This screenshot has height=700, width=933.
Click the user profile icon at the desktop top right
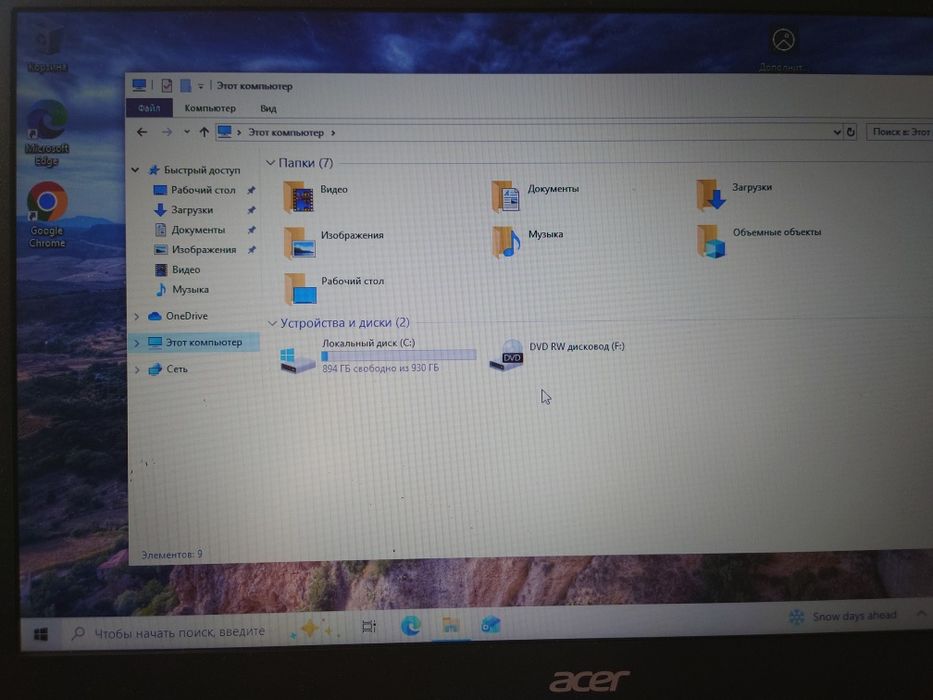784,40
